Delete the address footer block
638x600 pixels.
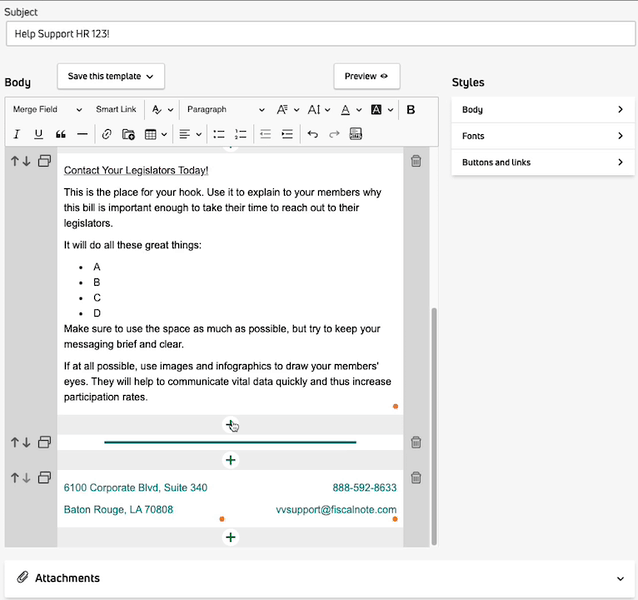416,478
